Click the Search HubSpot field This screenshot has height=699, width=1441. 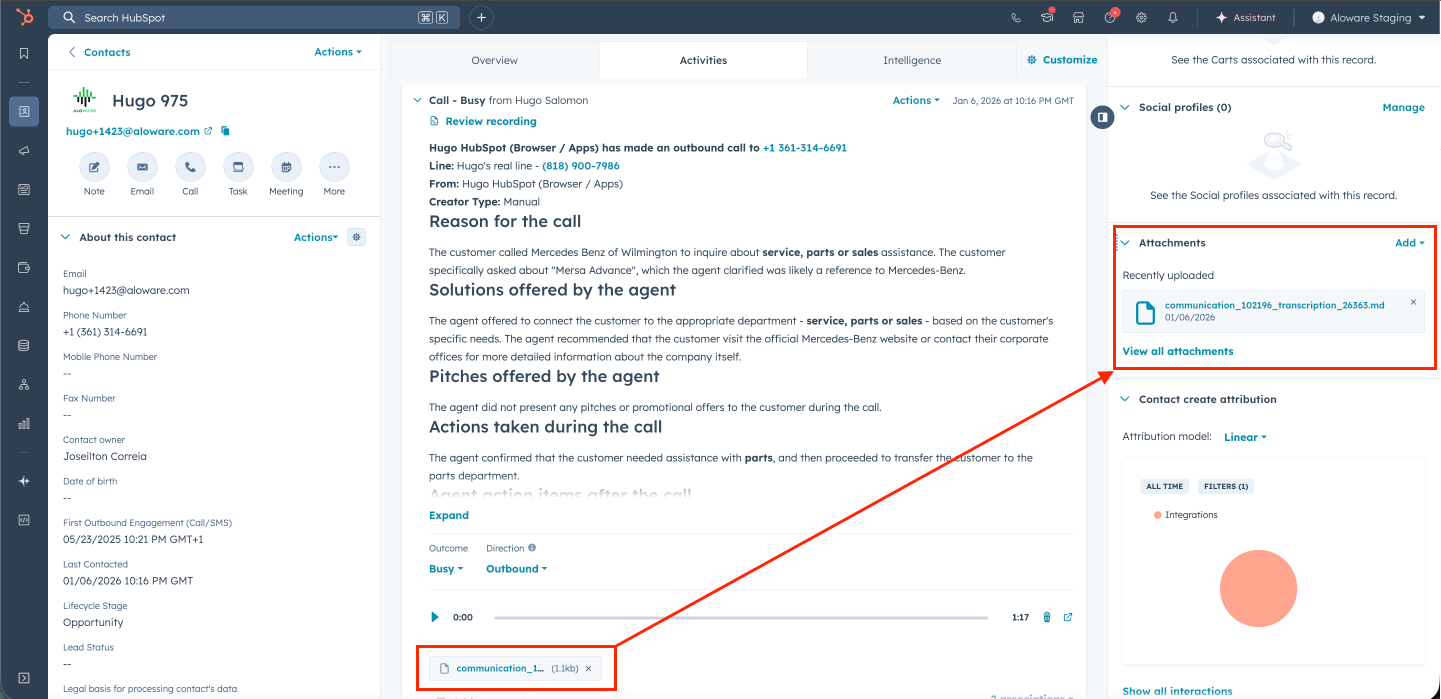(x=254, y=17)
